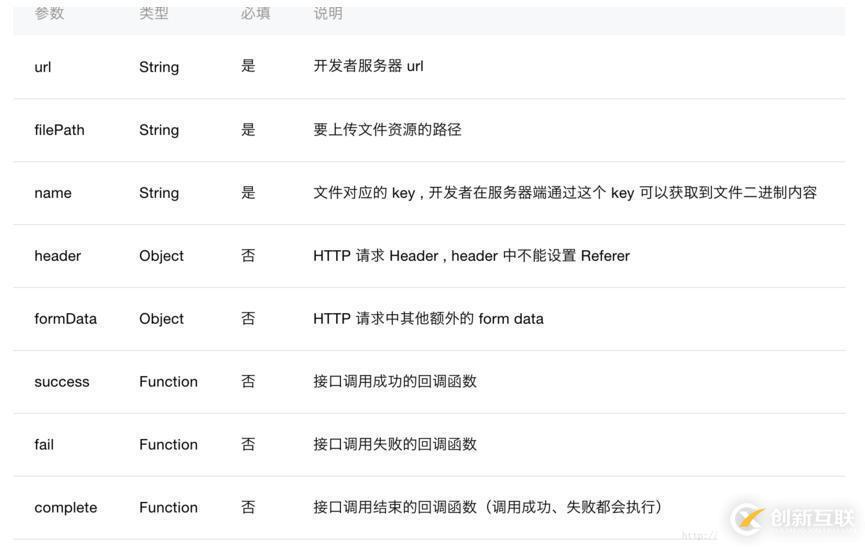Click the Function type in success row
This screenshot has height=548, width=865.
coord(168,382)
